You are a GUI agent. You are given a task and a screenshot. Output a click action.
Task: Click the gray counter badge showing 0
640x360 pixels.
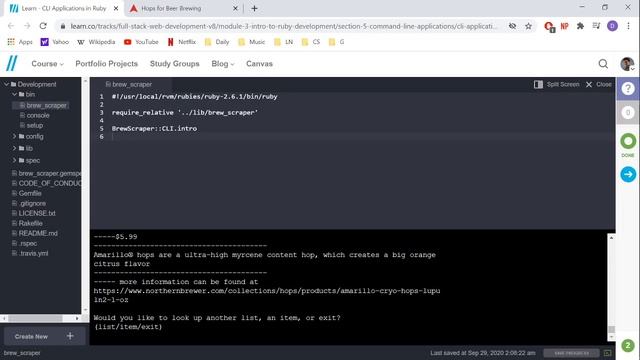(x=628, y=112)
